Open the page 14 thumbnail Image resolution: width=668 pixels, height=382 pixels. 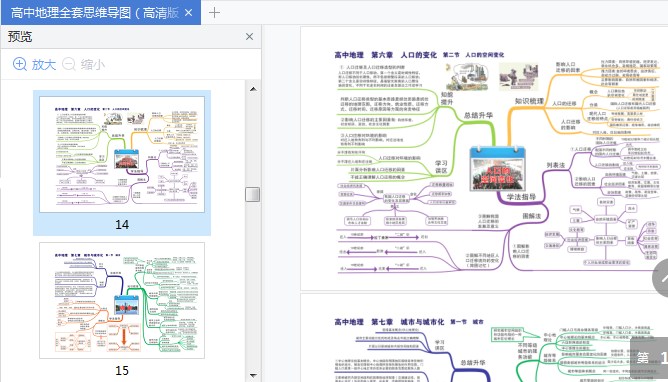point(122,154)
